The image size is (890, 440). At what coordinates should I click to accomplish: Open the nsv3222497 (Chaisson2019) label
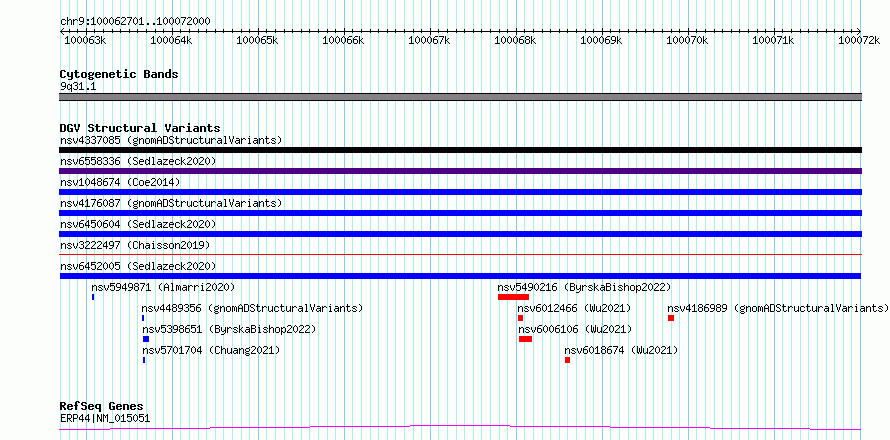135,245
